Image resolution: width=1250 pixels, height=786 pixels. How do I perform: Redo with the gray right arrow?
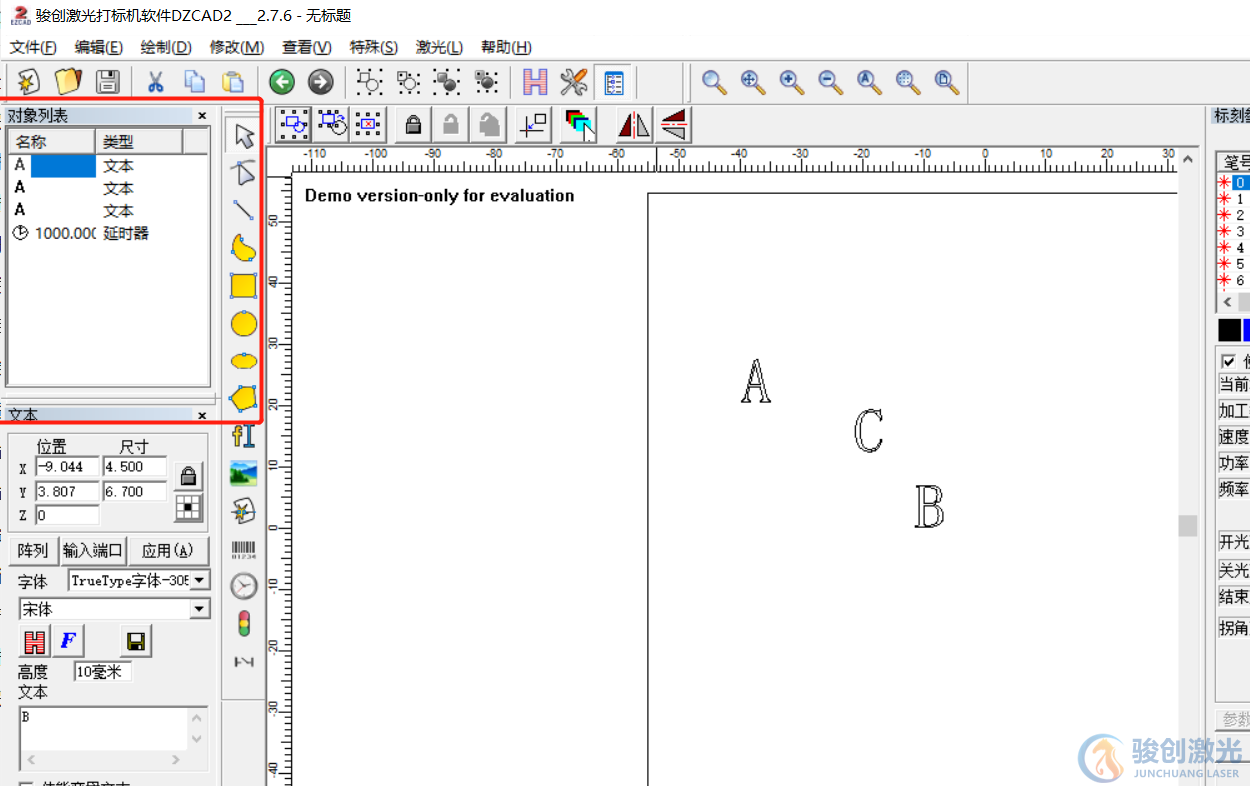(x=320, y=81)
